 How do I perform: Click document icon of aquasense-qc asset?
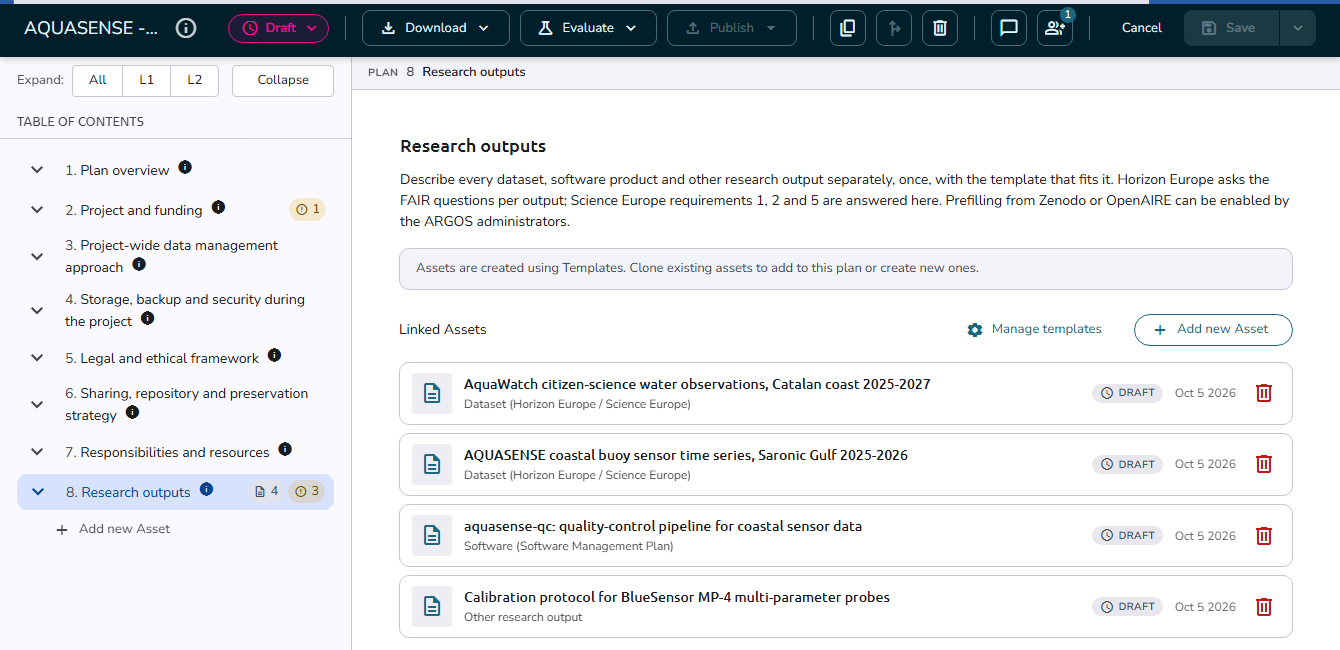coord(432,535)
